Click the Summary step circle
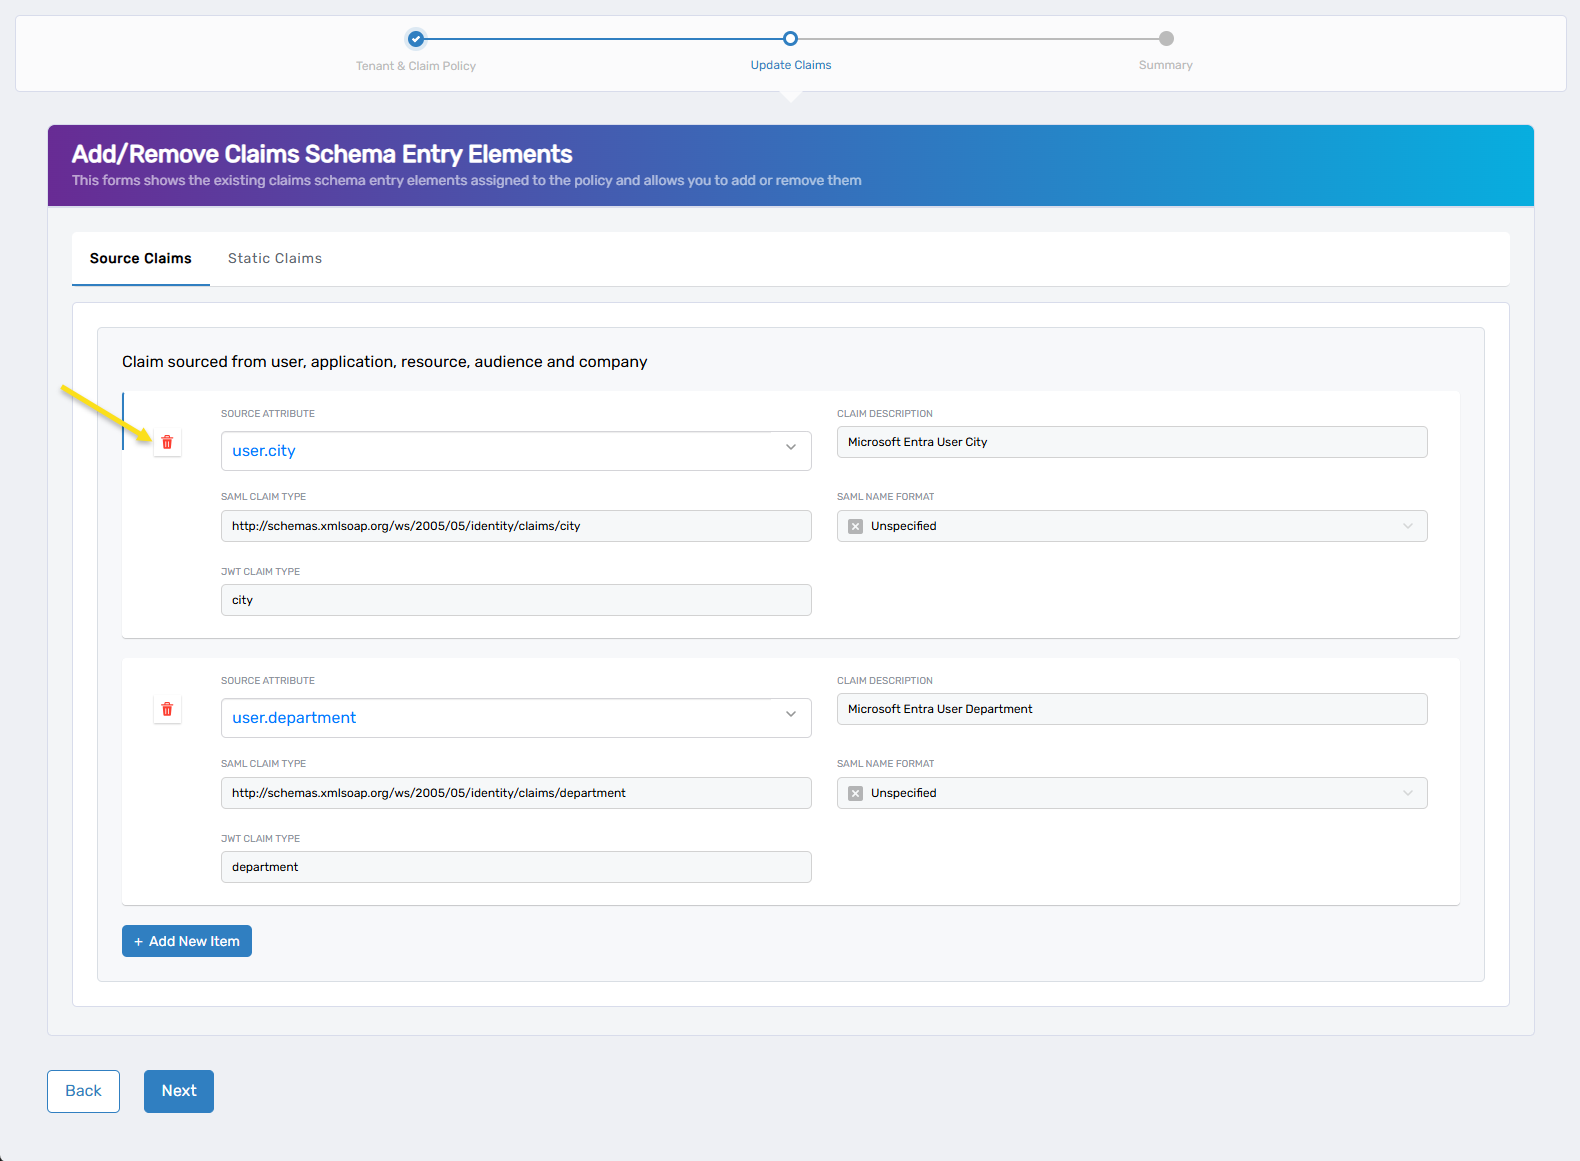1580x1161 pixels. coord(1166,39)
